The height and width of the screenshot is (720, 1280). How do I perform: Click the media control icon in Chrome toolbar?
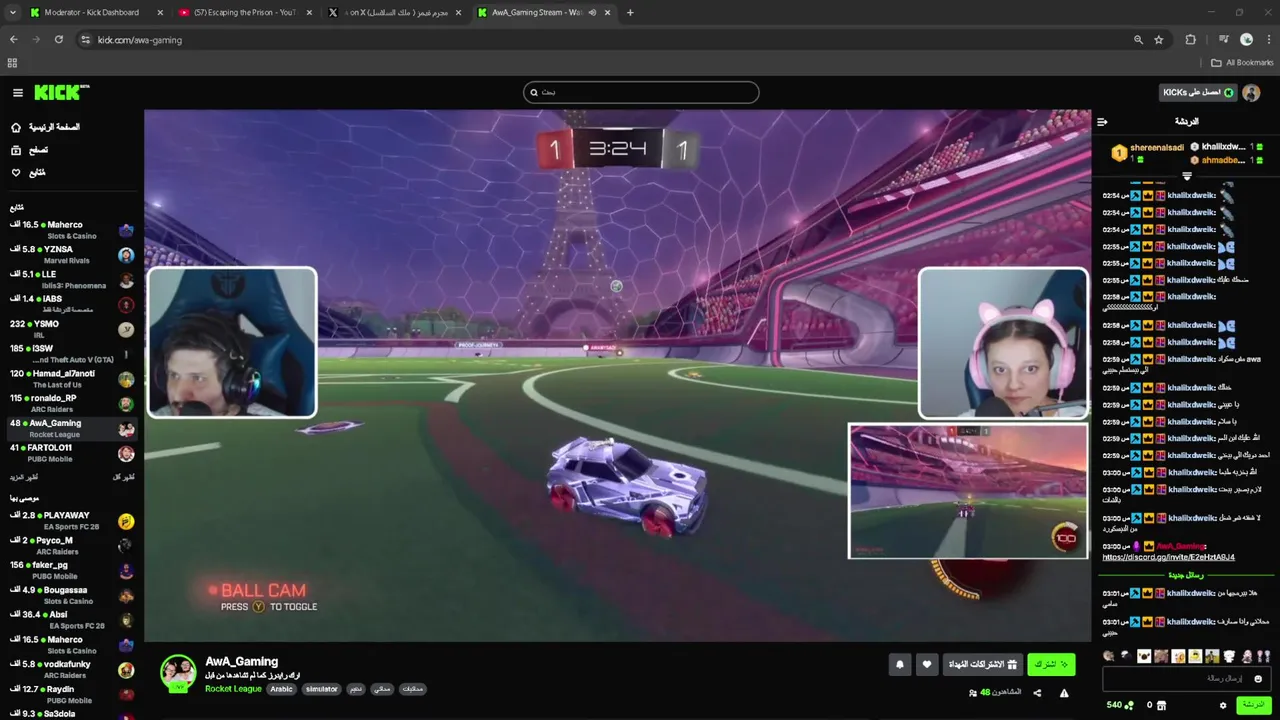[x=1224, y=39]
